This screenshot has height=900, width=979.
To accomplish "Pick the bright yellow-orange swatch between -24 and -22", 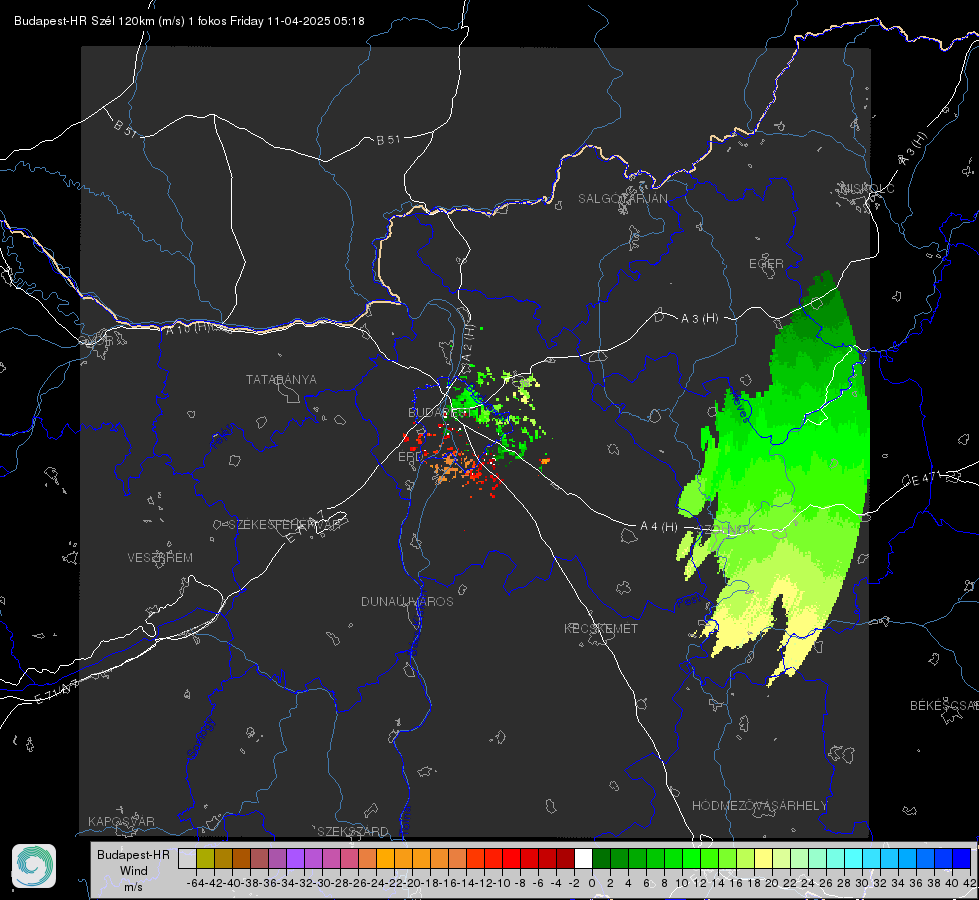I will [385, 858].
